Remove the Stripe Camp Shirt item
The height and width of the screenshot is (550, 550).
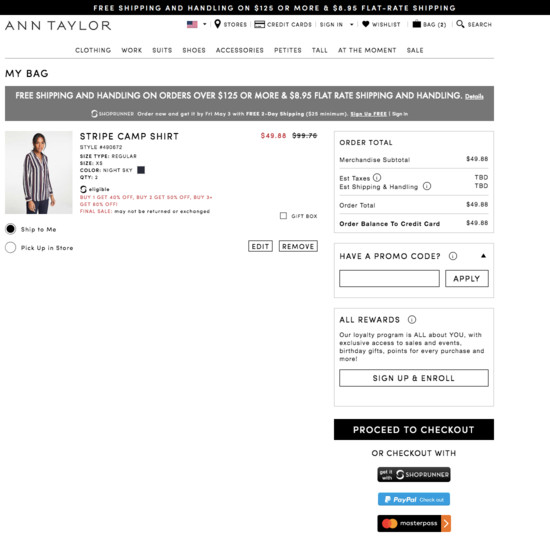click(298, 246)
